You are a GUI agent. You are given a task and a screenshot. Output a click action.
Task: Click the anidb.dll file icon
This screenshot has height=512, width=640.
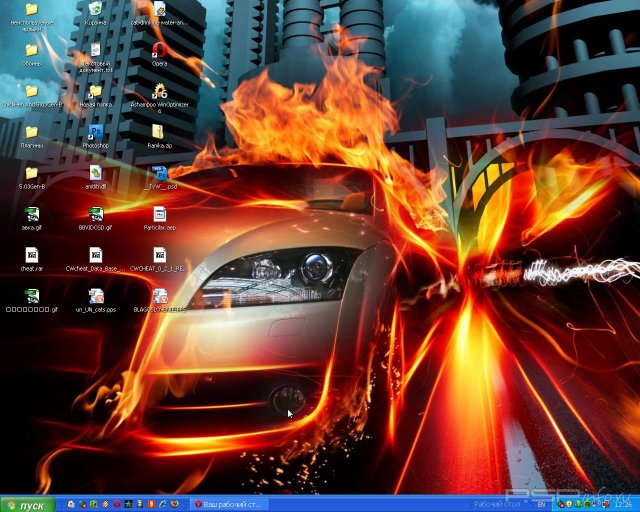point(95,174)
